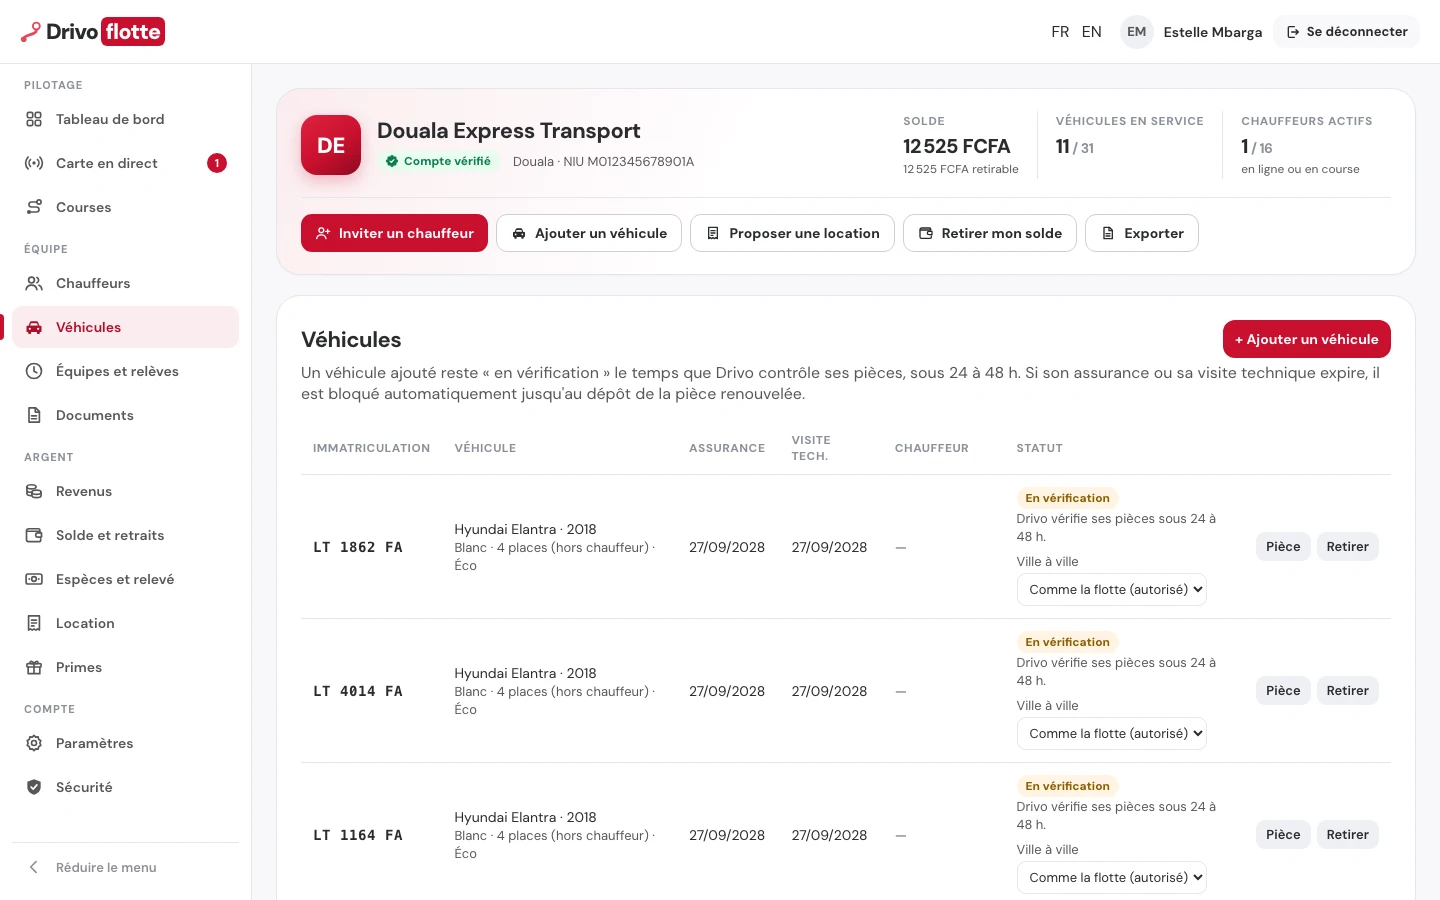Open Tableau de bord dashboard icon
Screen dimensions: 1440x900
coord(34,119)
